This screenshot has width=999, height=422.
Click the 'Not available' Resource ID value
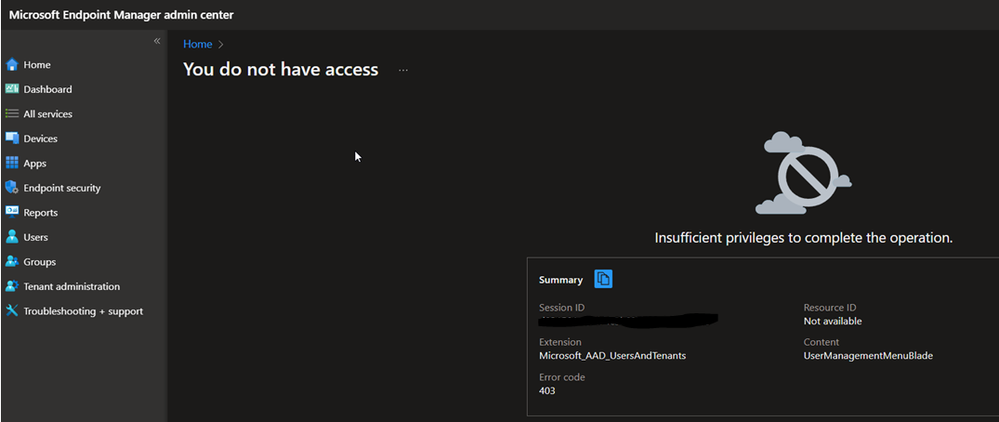coord(833,321)
